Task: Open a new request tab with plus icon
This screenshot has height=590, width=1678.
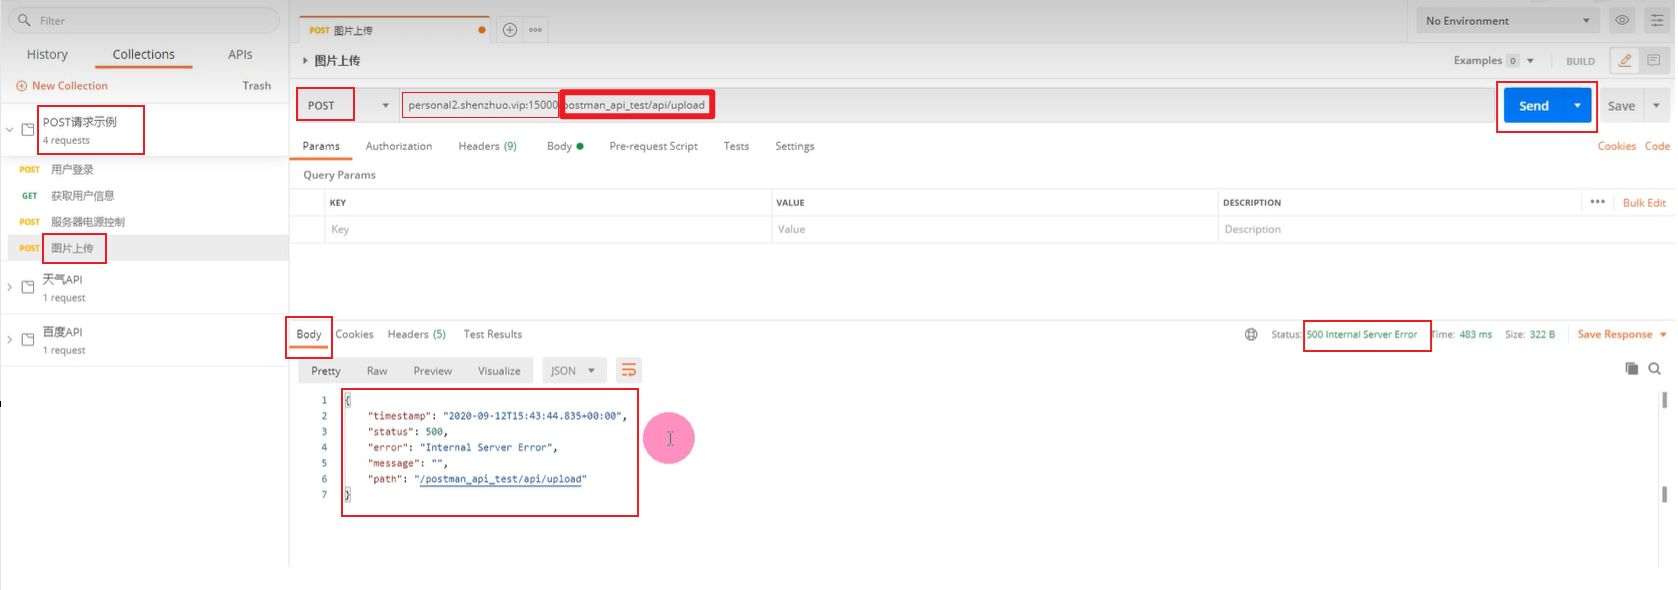Action: (x=510, y=30)
